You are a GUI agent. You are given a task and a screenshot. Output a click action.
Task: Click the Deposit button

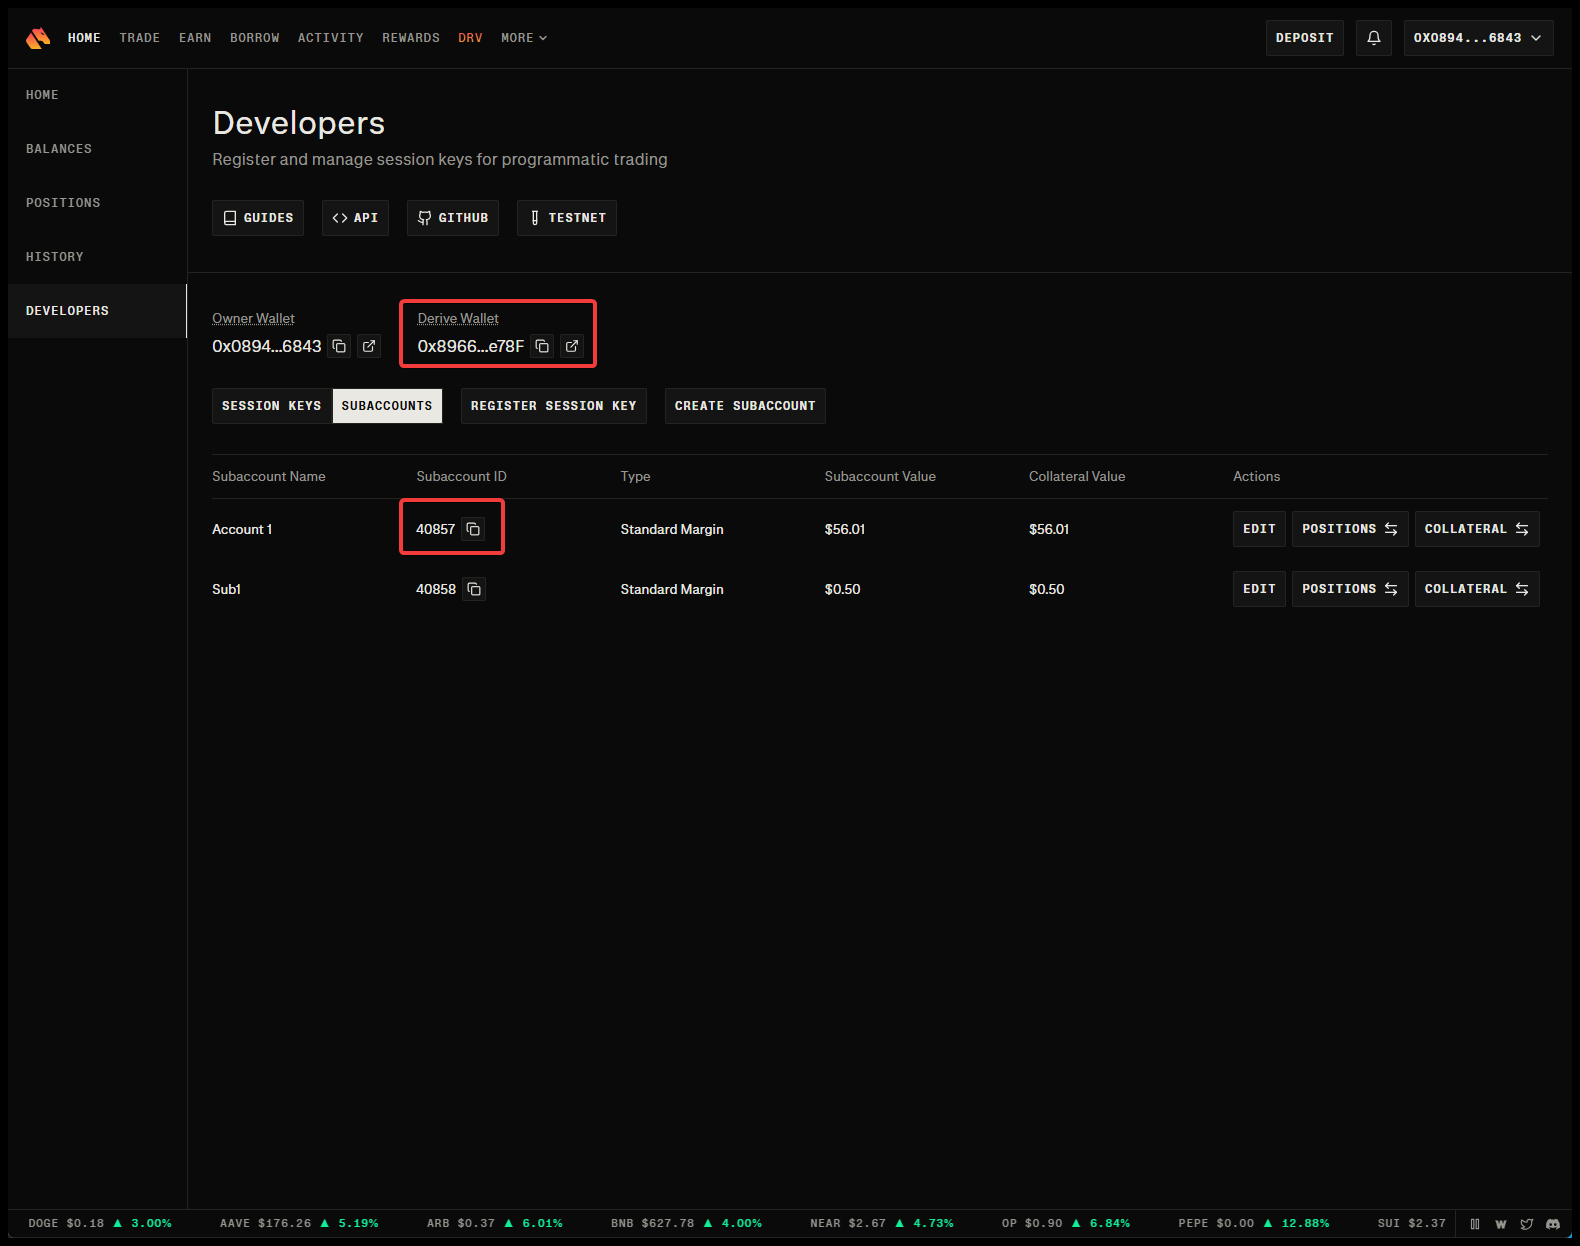(x=1304, y=38)
